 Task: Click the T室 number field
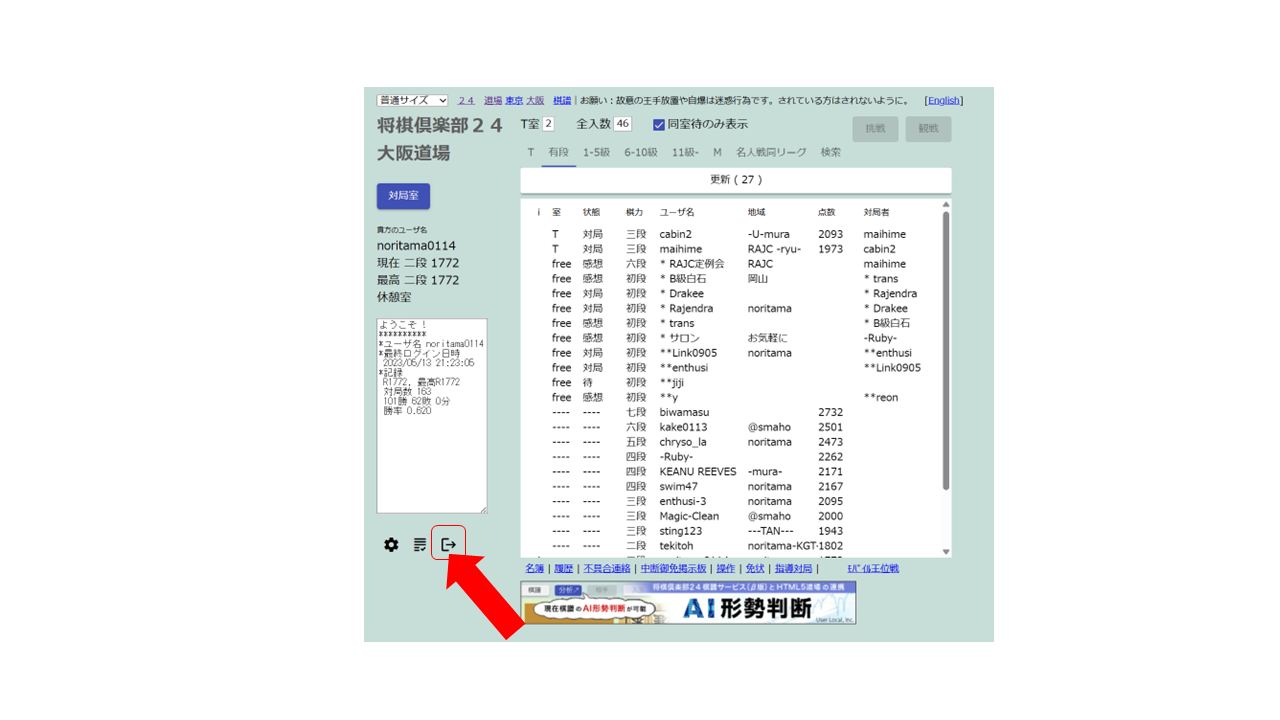[548, 124]
